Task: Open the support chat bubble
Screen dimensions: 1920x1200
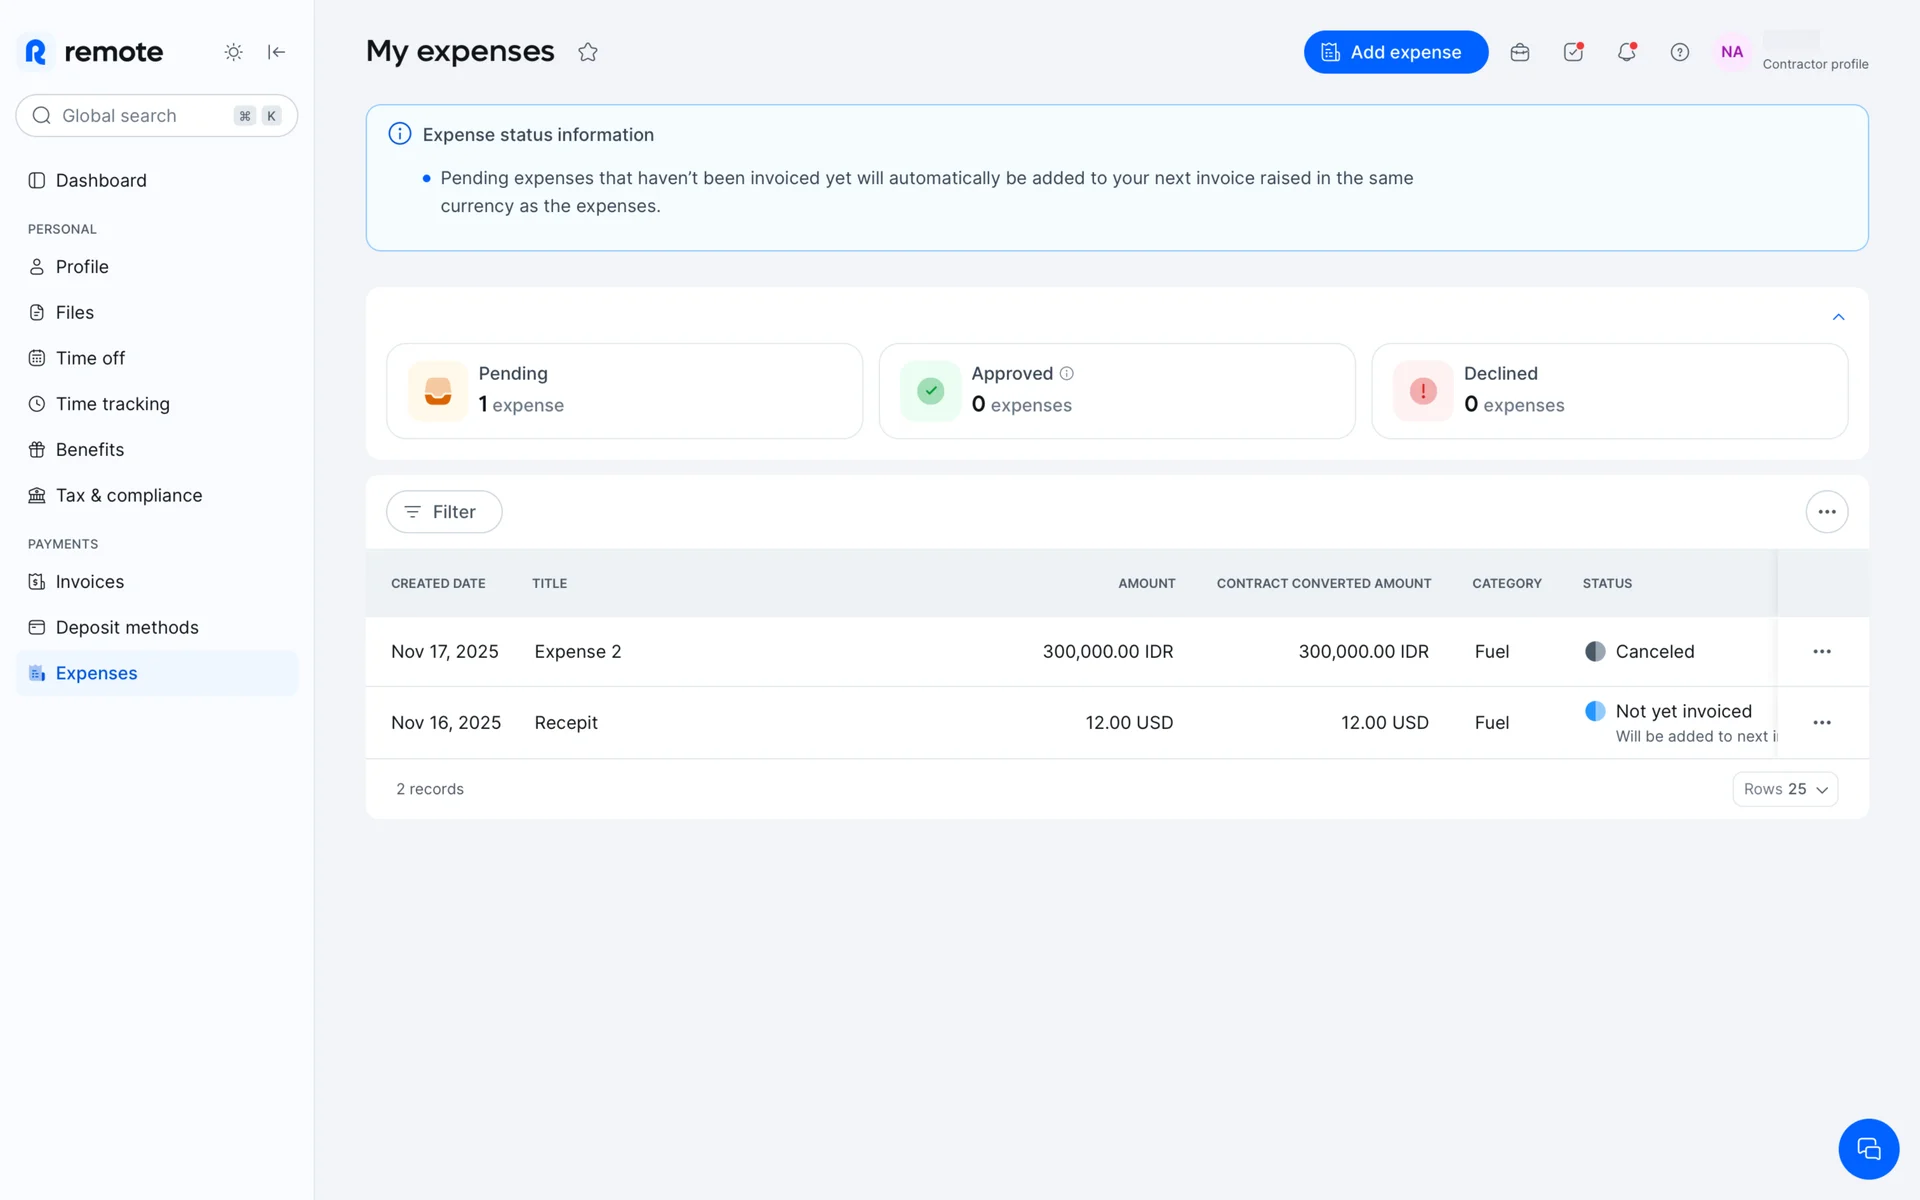Action: pyautogui.click(x=1868, y=1149)
